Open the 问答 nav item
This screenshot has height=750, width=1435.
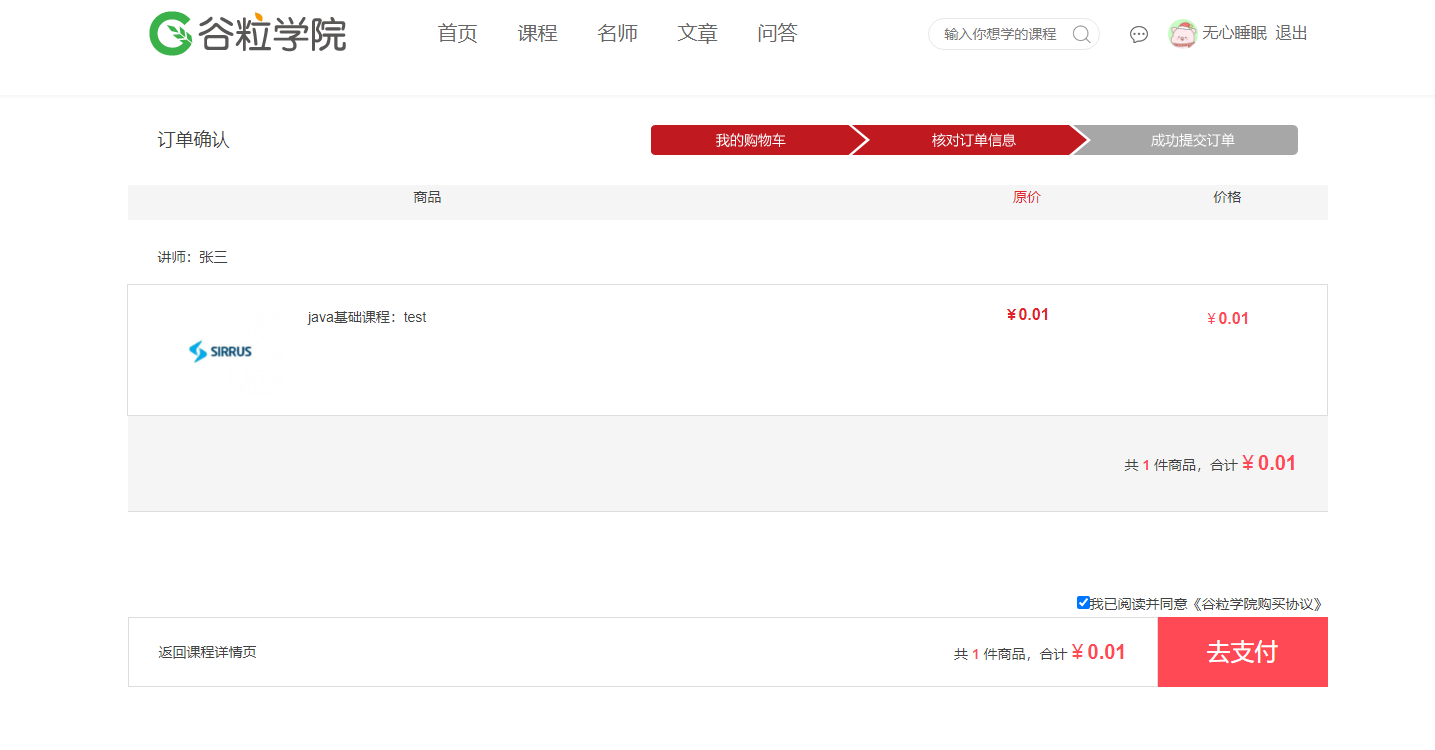pos(778,33)
